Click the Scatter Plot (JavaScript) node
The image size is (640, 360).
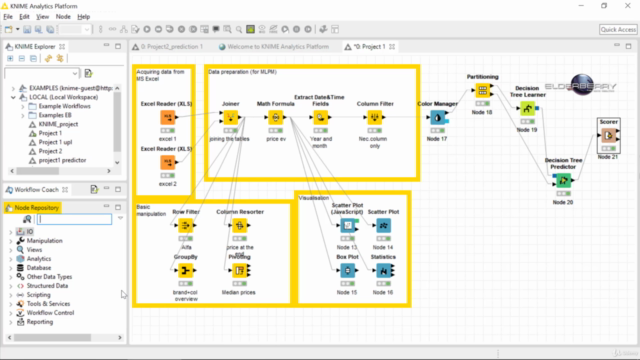point(347,225)
